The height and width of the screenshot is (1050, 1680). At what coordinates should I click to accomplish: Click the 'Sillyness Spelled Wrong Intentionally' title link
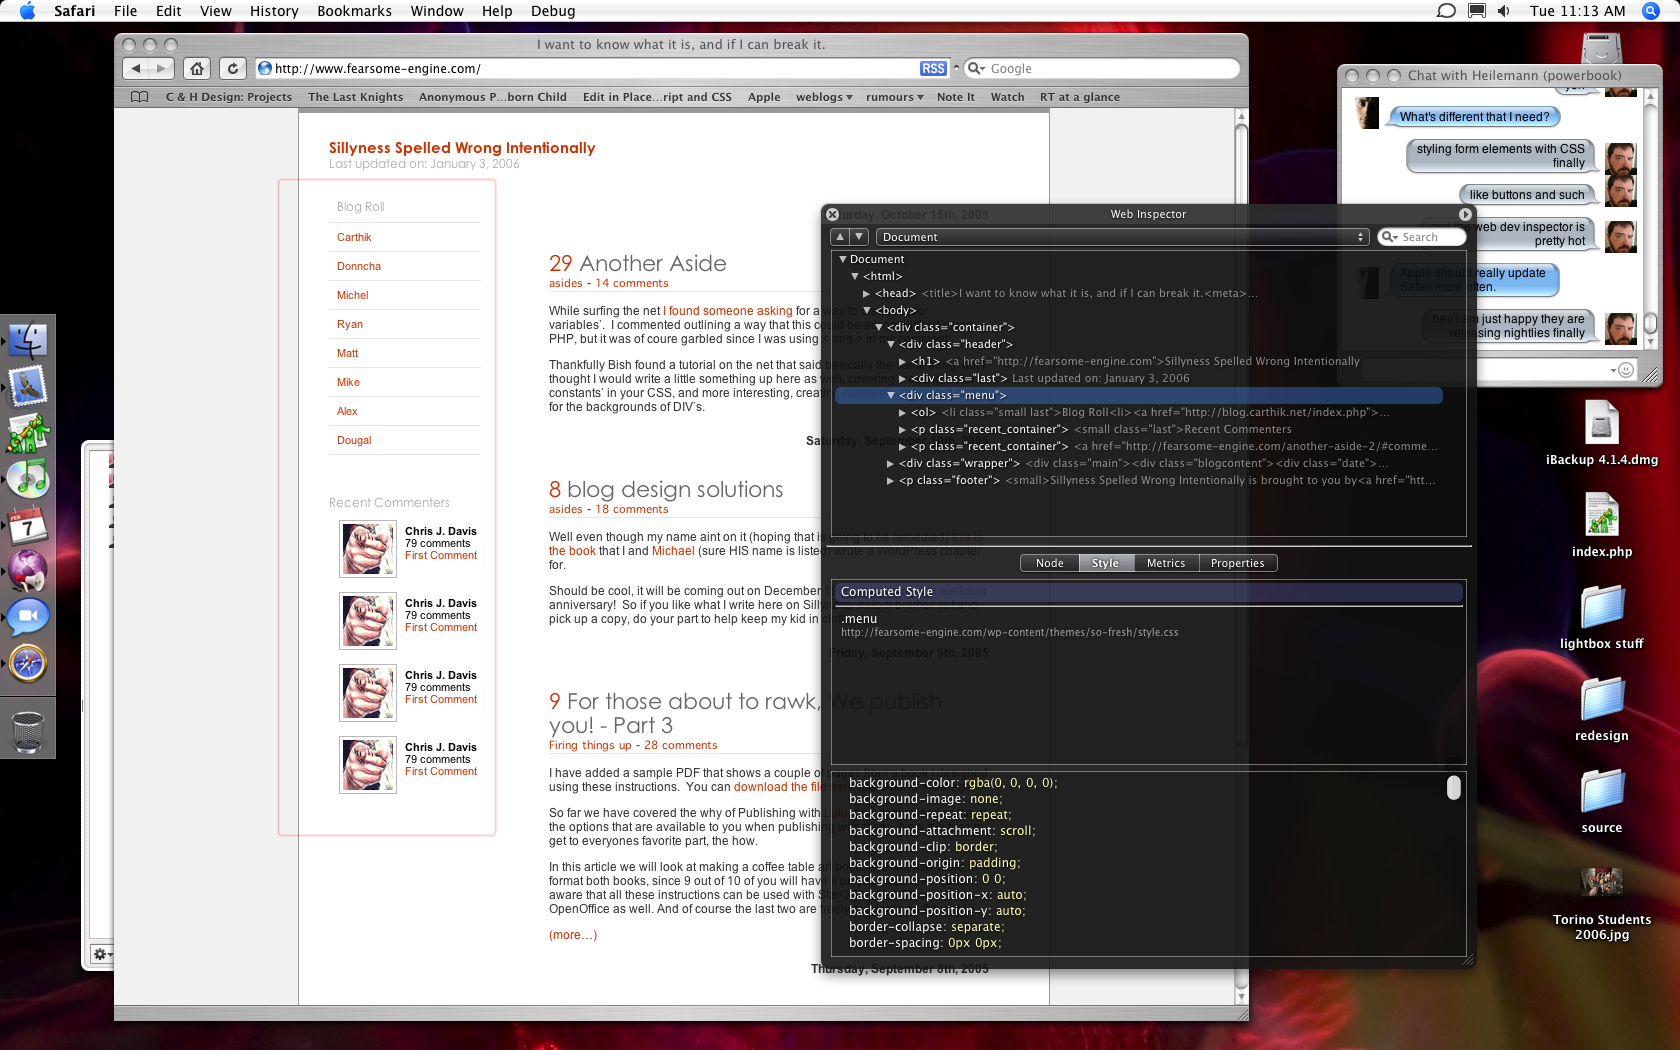(x=462, y=148)
